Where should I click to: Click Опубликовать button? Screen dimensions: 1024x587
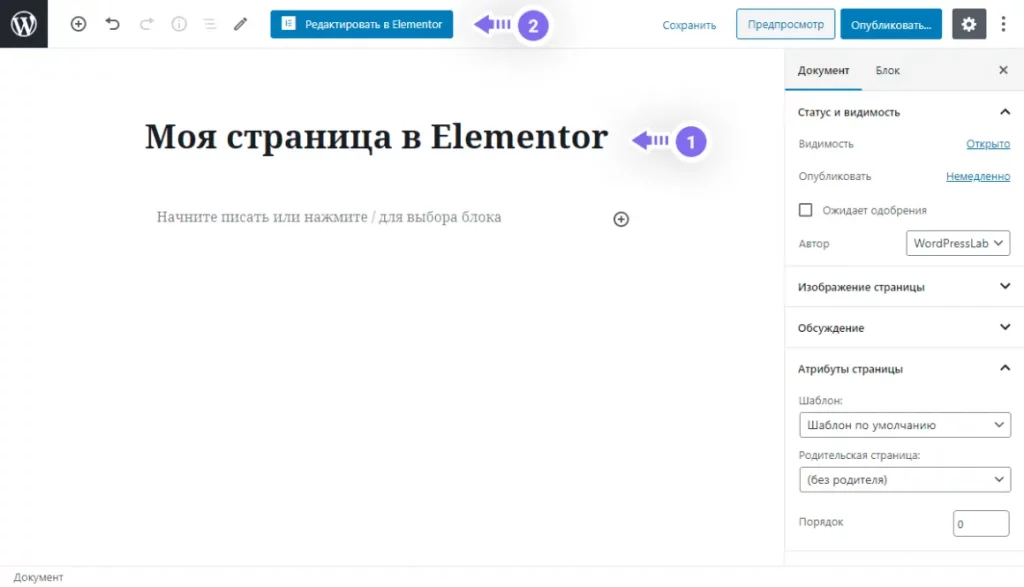(x=891, y=24)
